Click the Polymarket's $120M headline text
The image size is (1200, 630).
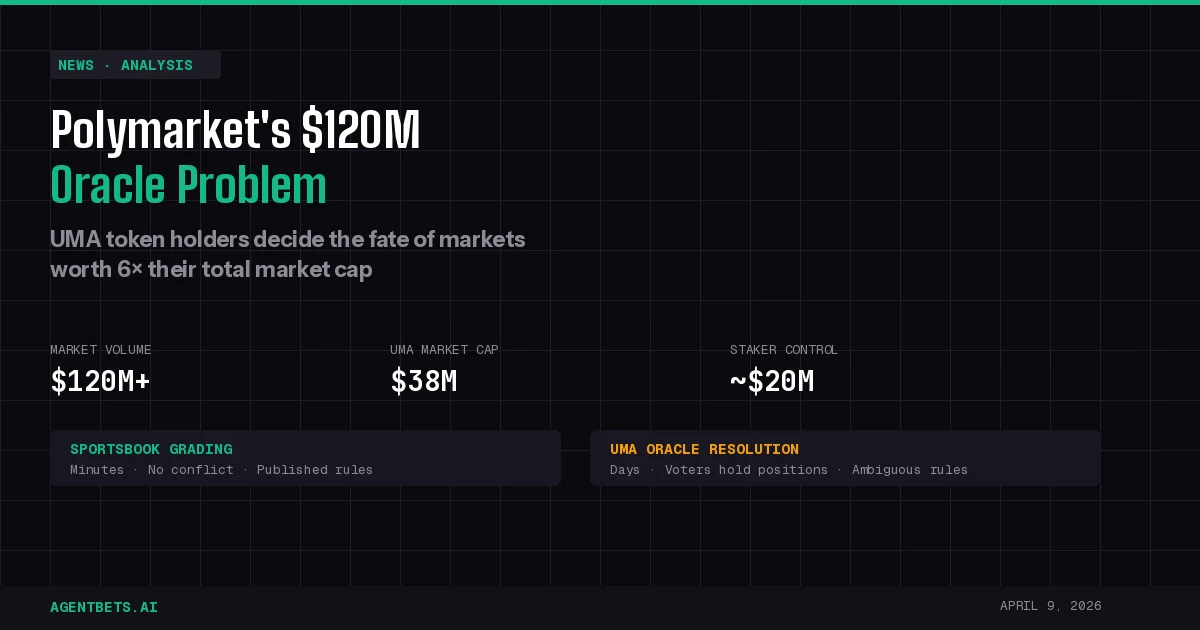point(235,128)
